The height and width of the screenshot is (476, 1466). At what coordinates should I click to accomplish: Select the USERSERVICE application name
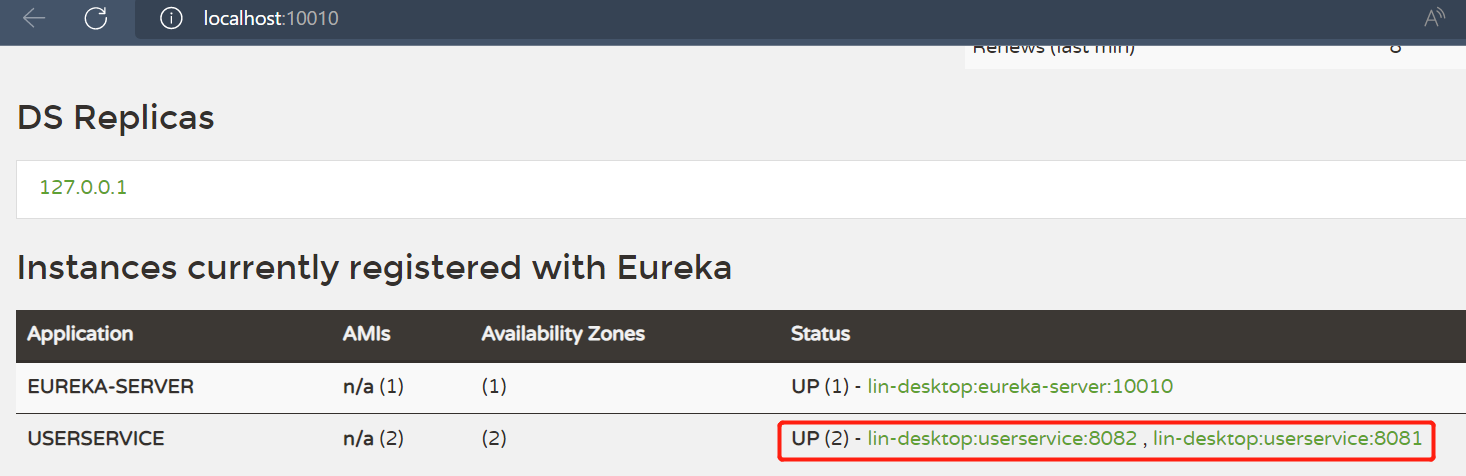pos(96,438)
